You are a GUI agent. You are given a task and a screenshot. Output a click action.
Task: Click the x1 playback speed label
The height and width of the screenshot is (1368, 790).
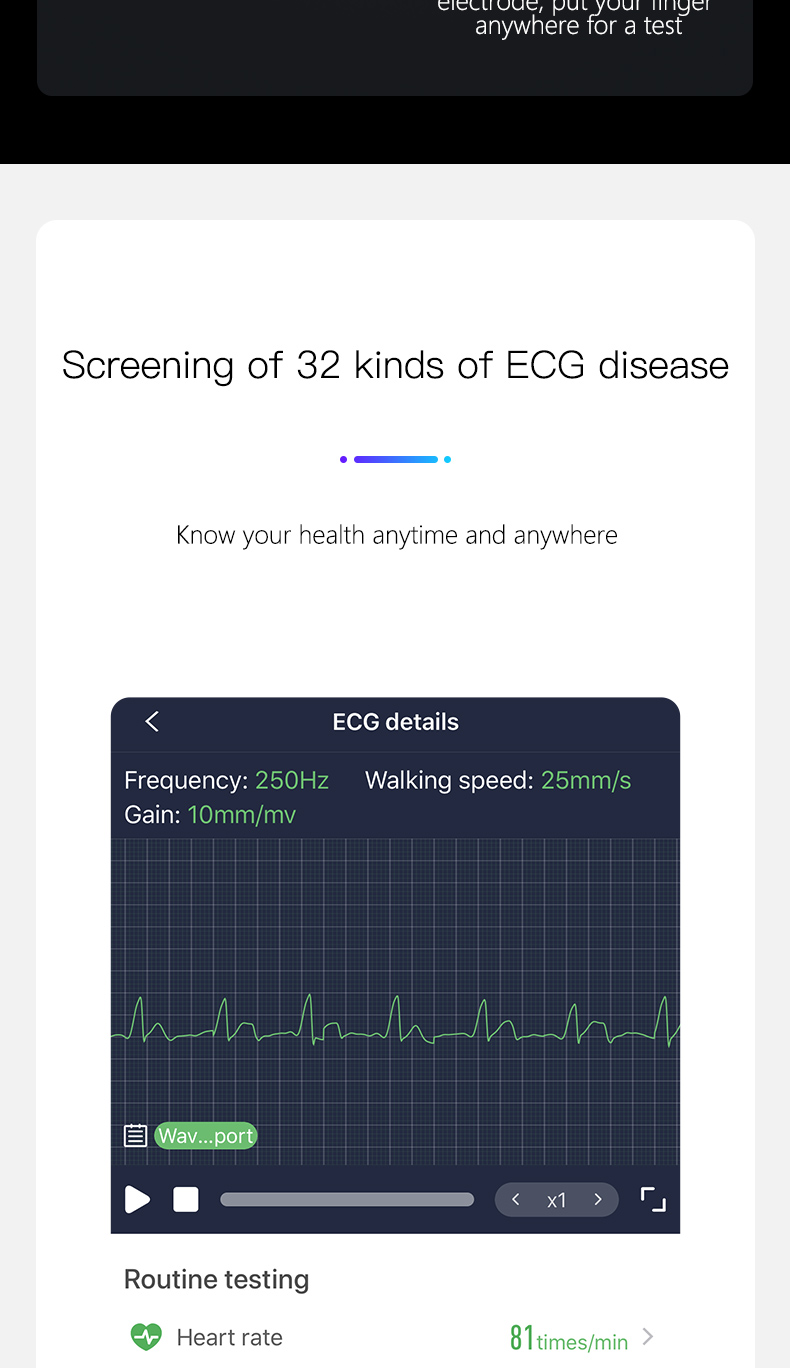pos(557,1200)
